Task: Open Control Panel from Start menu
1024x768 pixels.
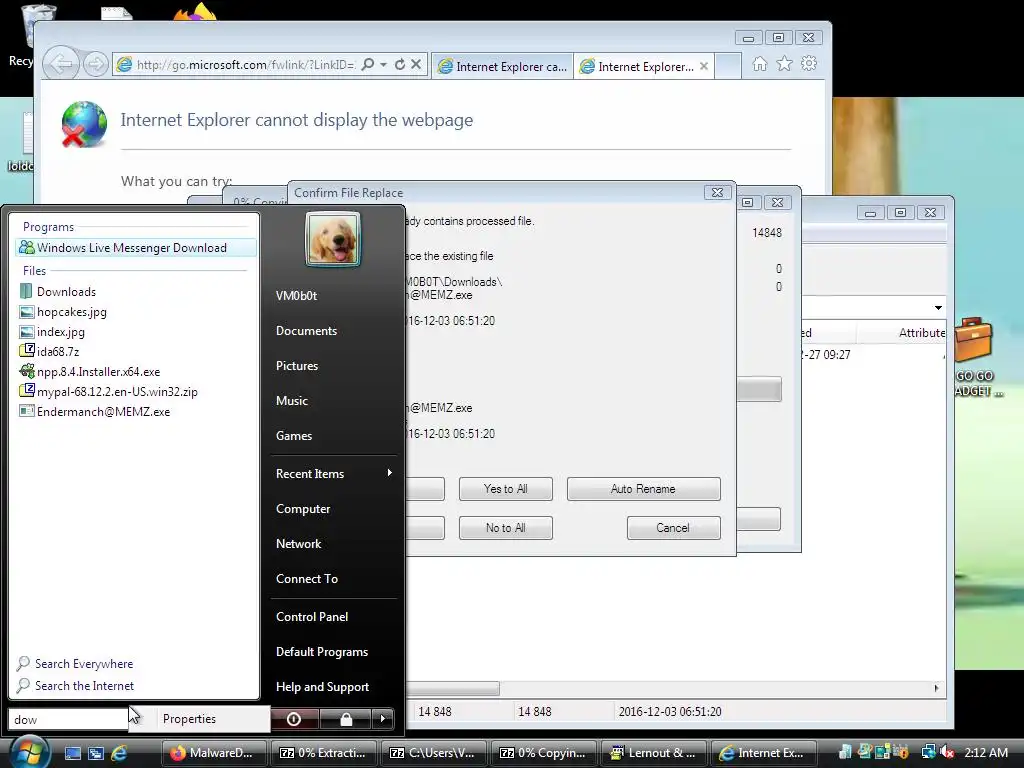Action: pyautogui.click(x=312, y=616)
